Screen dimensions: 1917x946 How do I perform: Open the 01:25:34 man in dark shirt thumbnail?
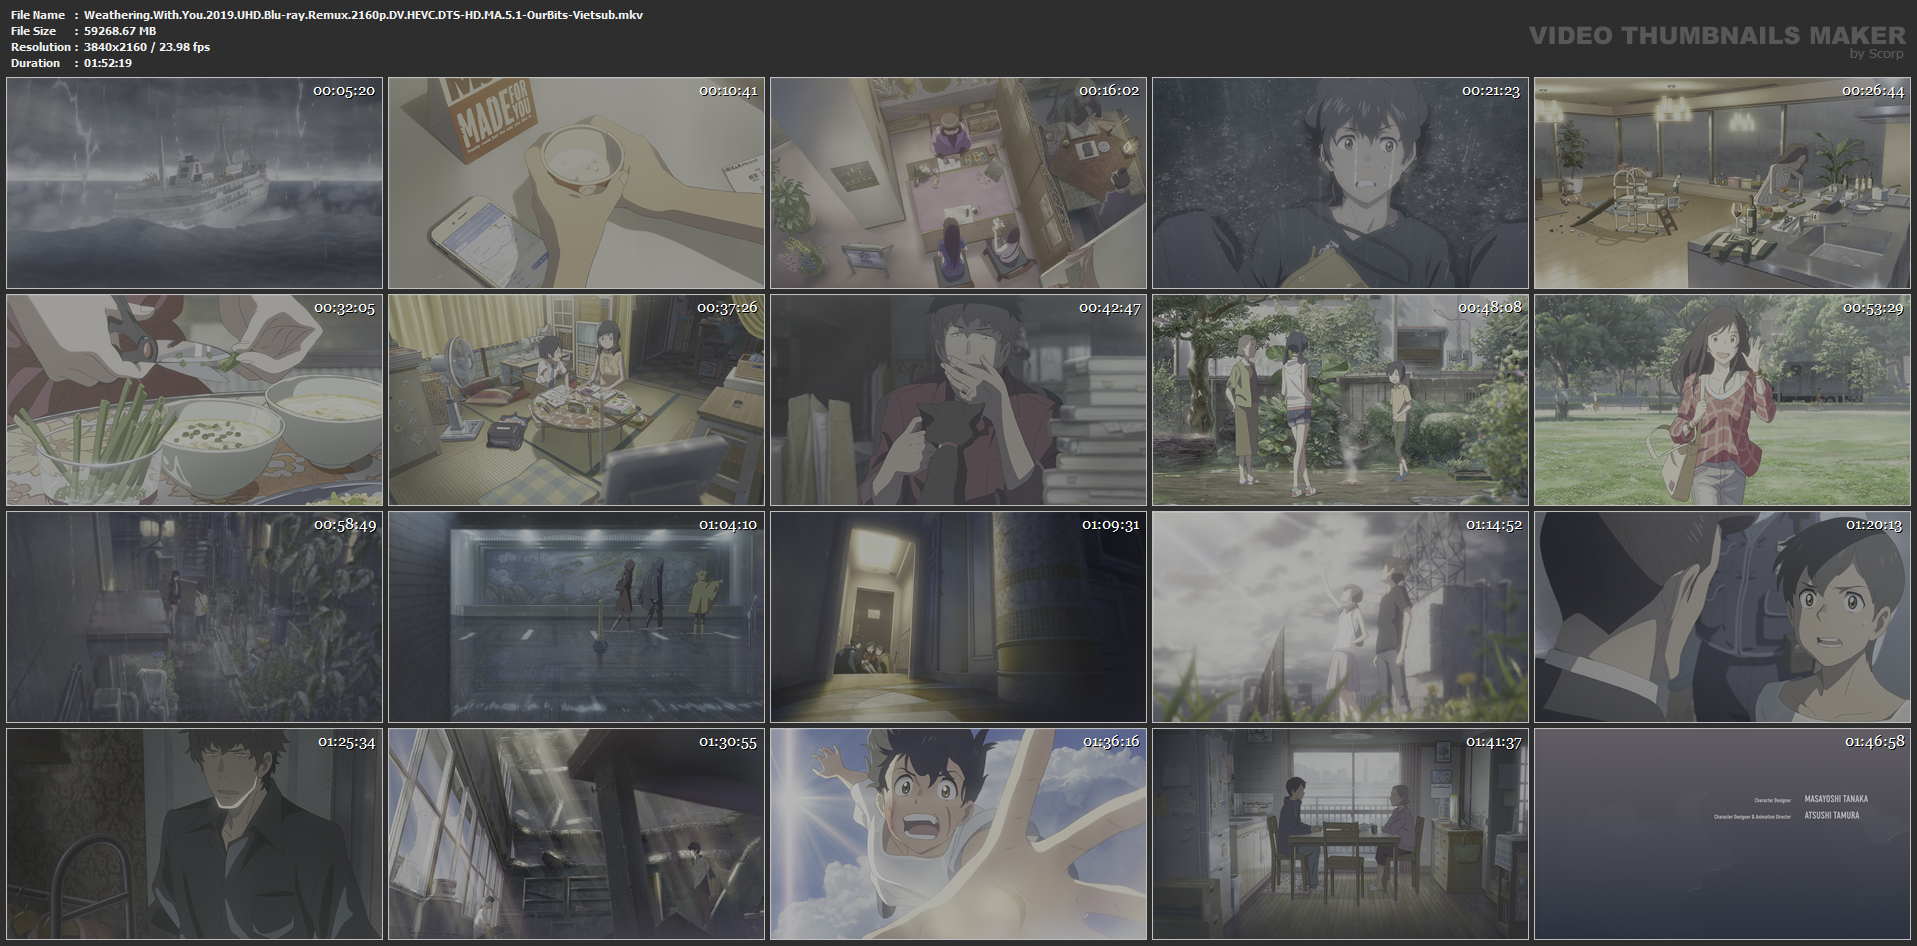point(194,834)
